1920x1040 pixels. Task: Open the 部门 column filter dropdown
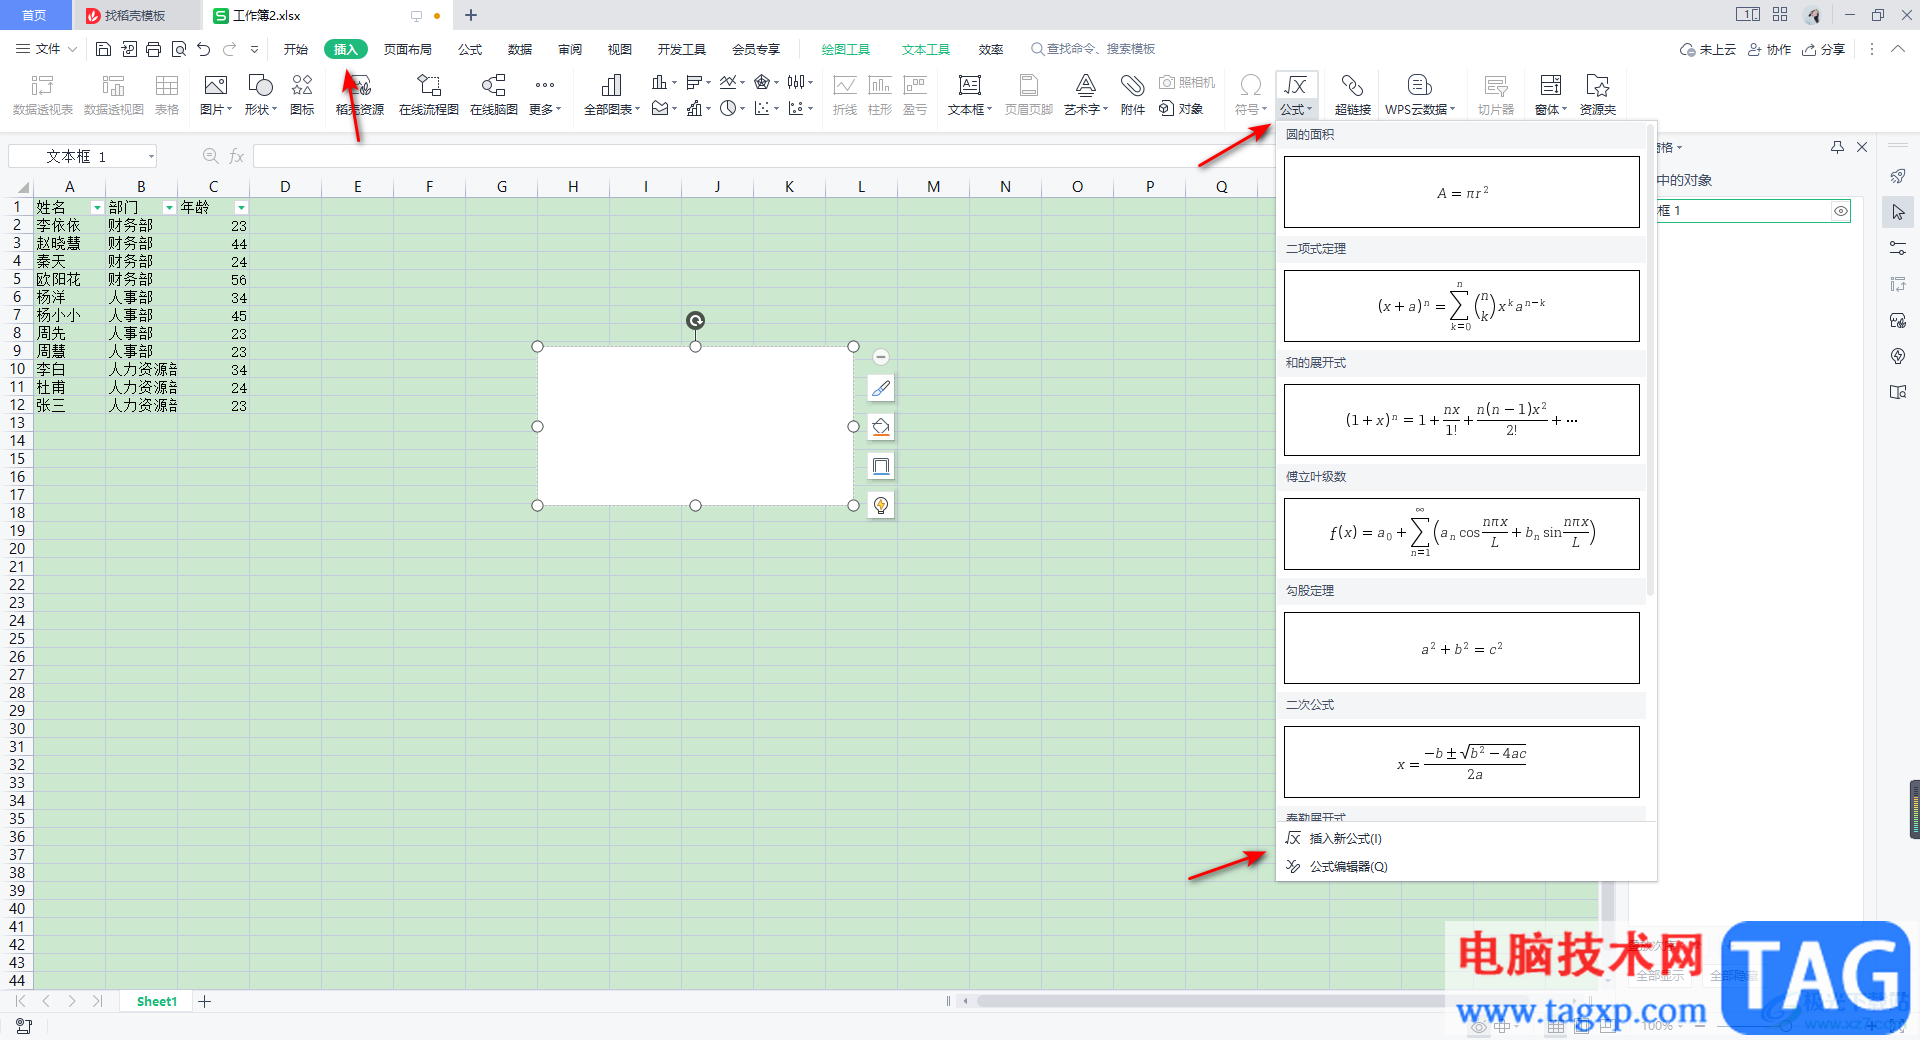click(x=169, y=208)
